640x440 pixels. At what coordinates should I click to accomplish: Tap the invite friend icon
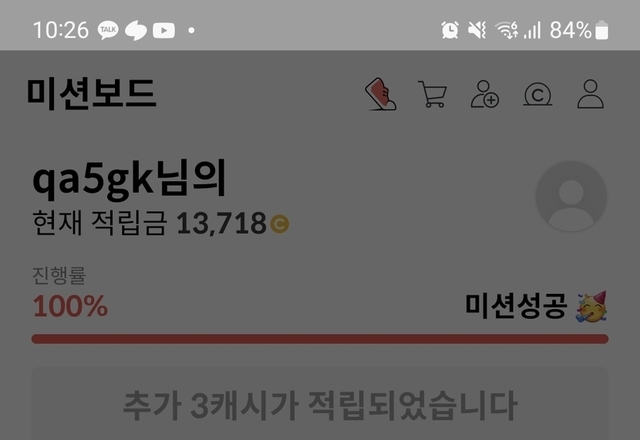(x=485, y=94)
